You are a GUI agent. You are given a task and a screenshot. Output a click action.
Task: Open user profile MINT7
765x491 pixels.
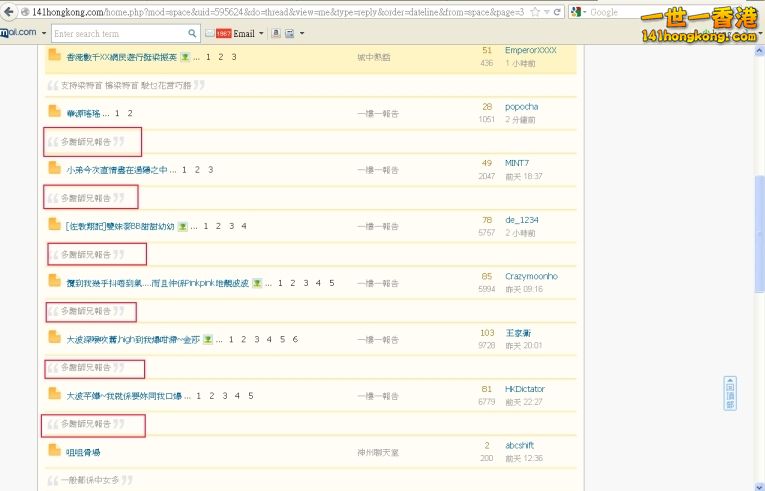point(517,163)
